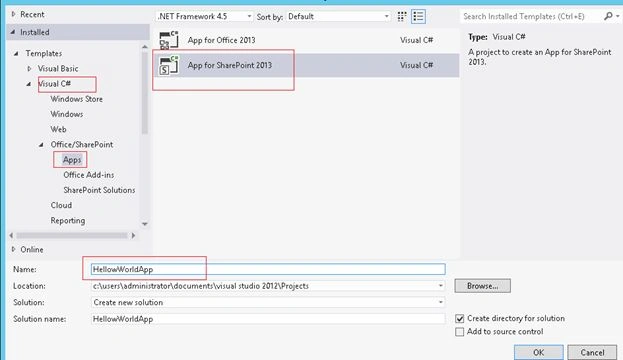
Task: Click the App for Office 2013 icon
Action: (169, 40)
